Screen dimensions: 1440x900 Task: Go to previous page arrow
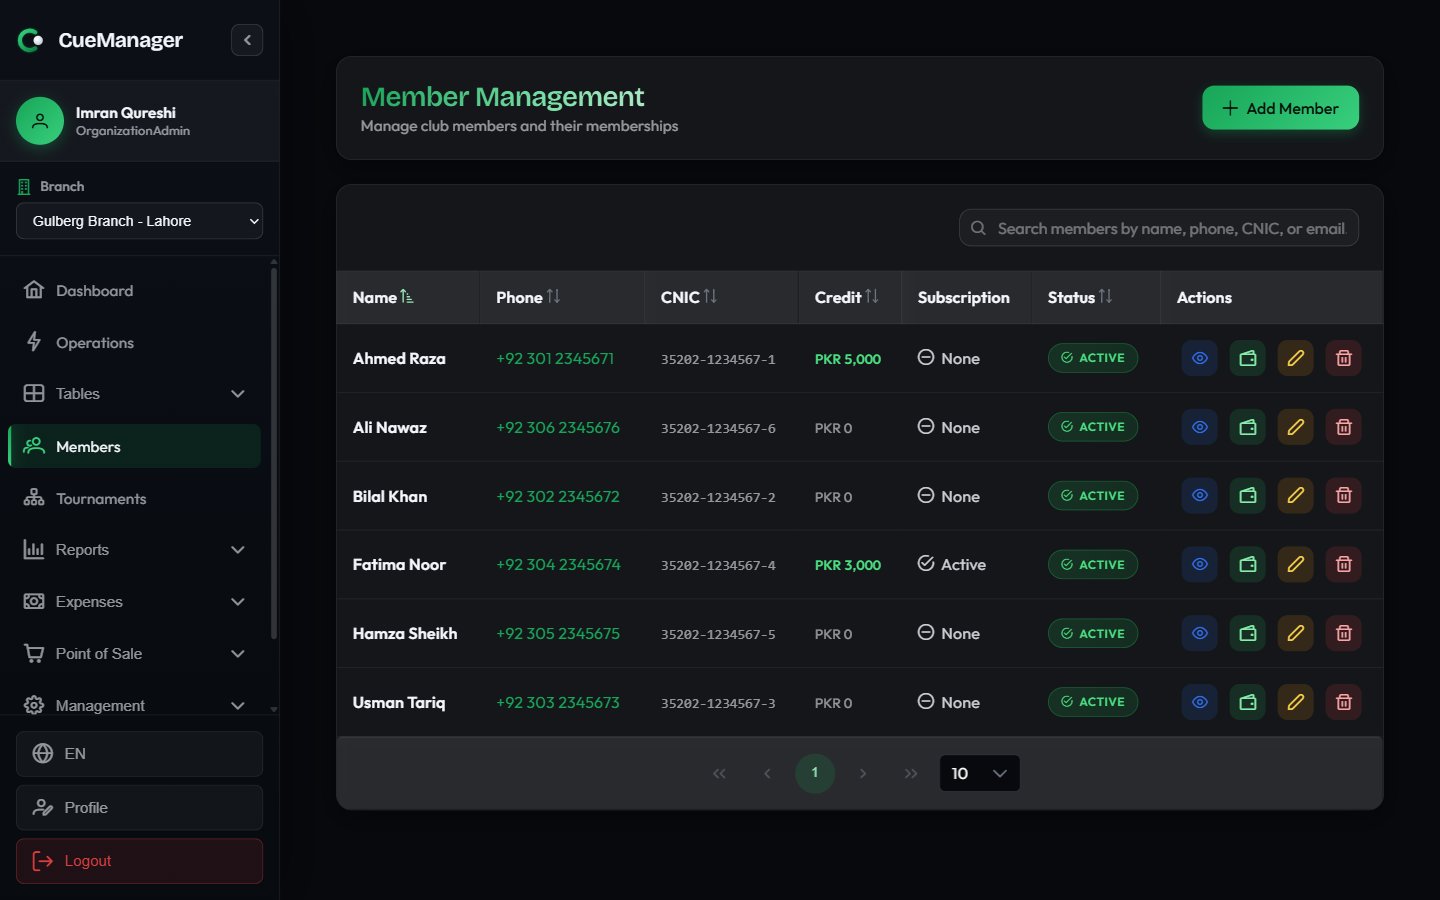tap(767, 773)
